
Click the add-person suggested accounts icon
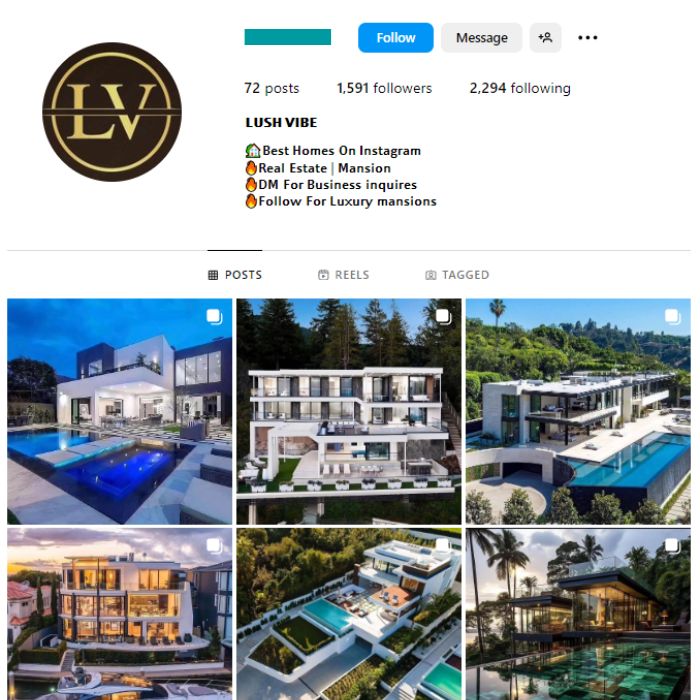point(545,38)
